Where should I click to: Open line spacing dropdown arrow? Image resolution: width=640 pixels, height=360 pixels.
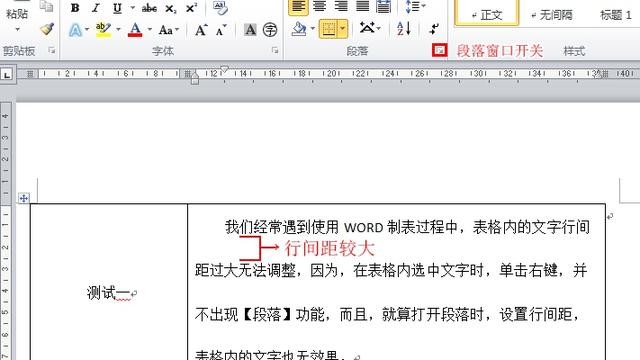pyautogui.click(x=424, y=6)
